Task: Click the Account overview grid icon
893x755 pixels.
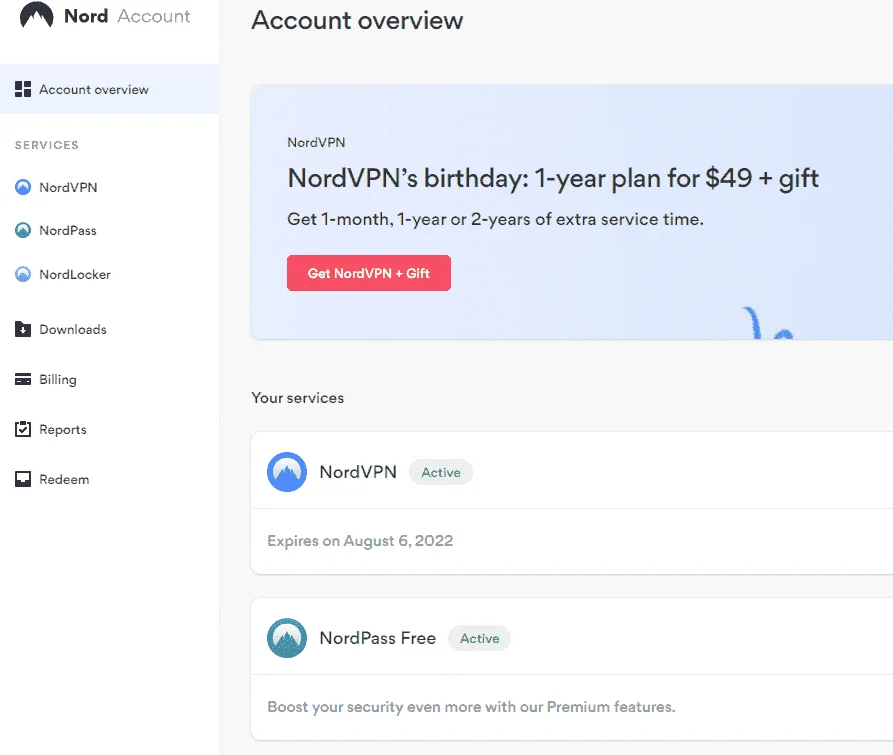Action: pyautogui.click(x=23, y=89)
